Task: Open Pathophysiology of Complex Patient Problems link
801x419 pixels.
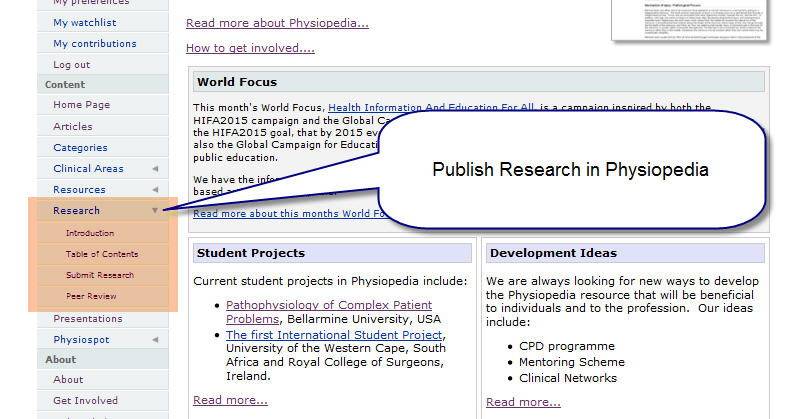Action: tap(329, 312)
